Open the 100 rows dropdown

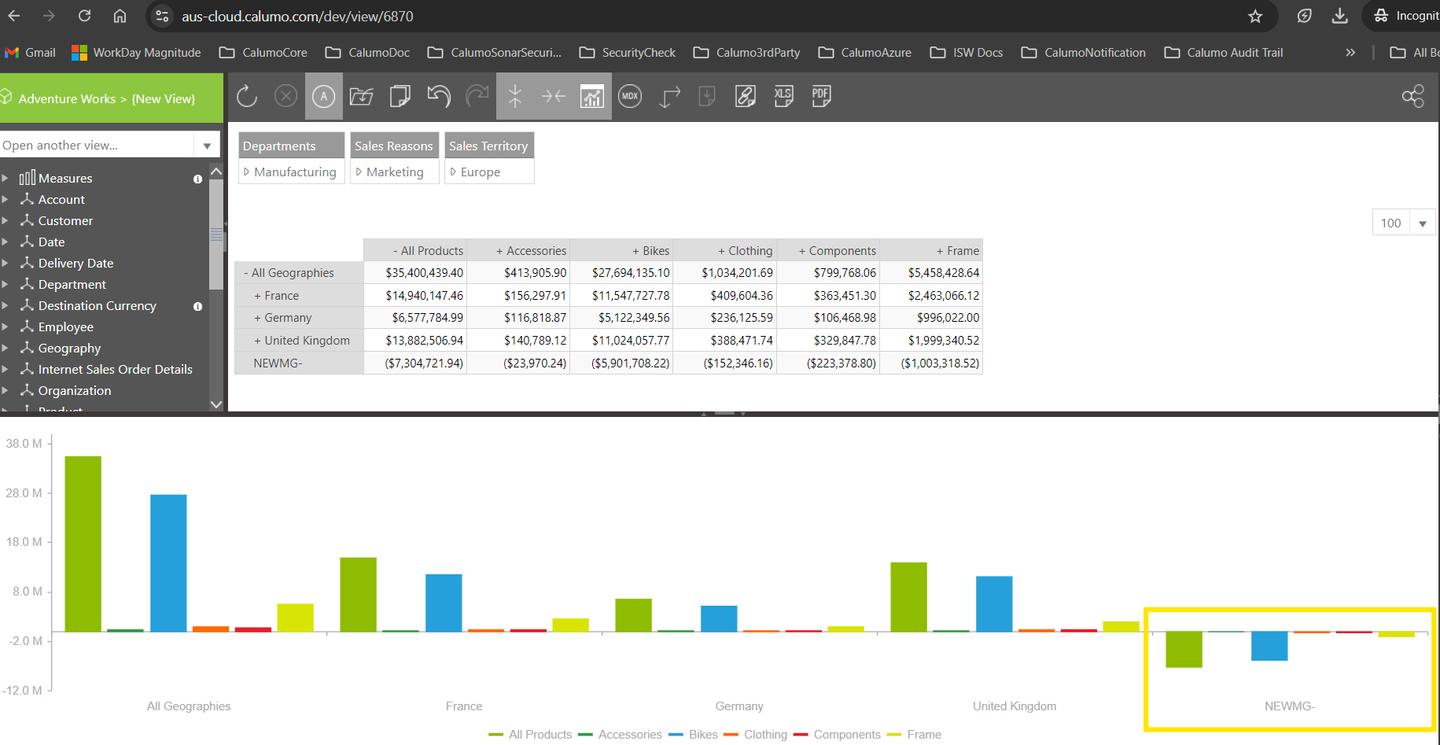[x=1421, y=223]
